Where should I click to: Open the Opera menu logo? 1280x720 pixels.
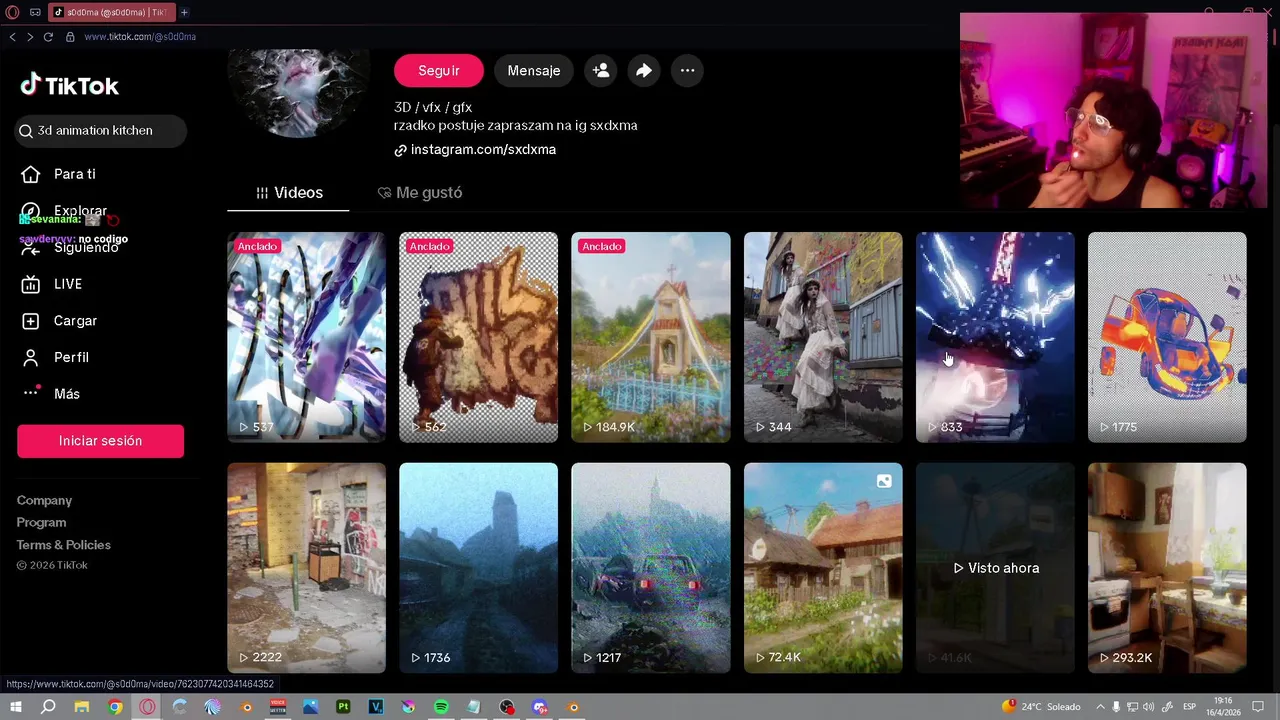click(x=12, y=12)
